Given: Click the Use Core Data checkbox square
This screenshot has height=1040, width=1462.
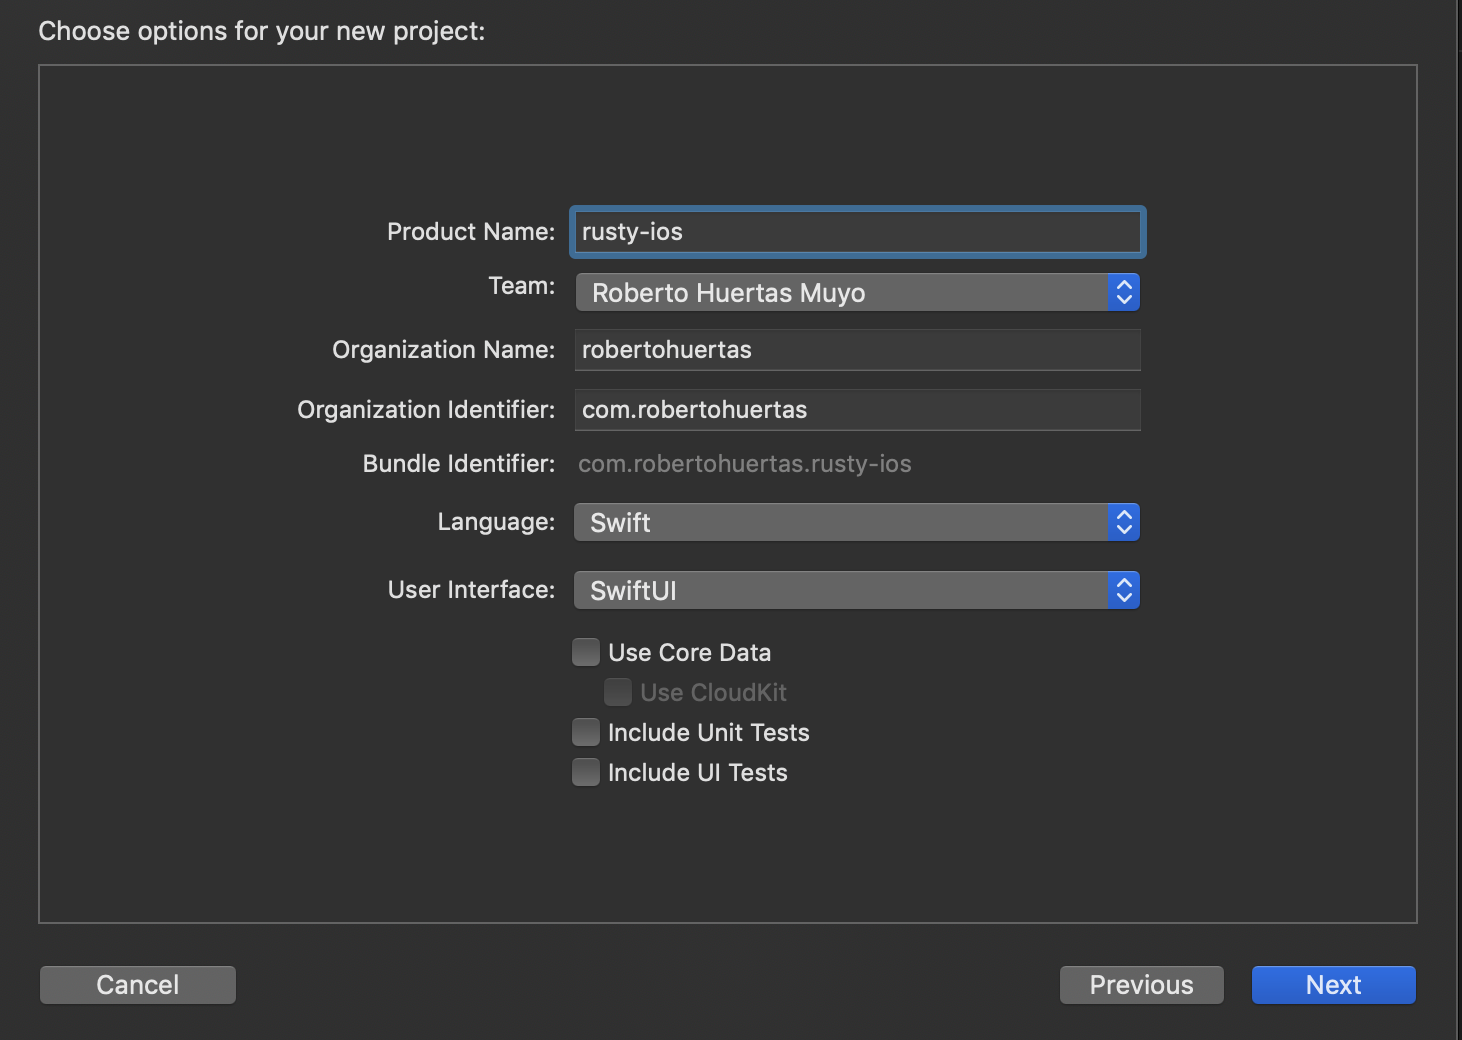Looking at the screenshot, I should point(586,651).
